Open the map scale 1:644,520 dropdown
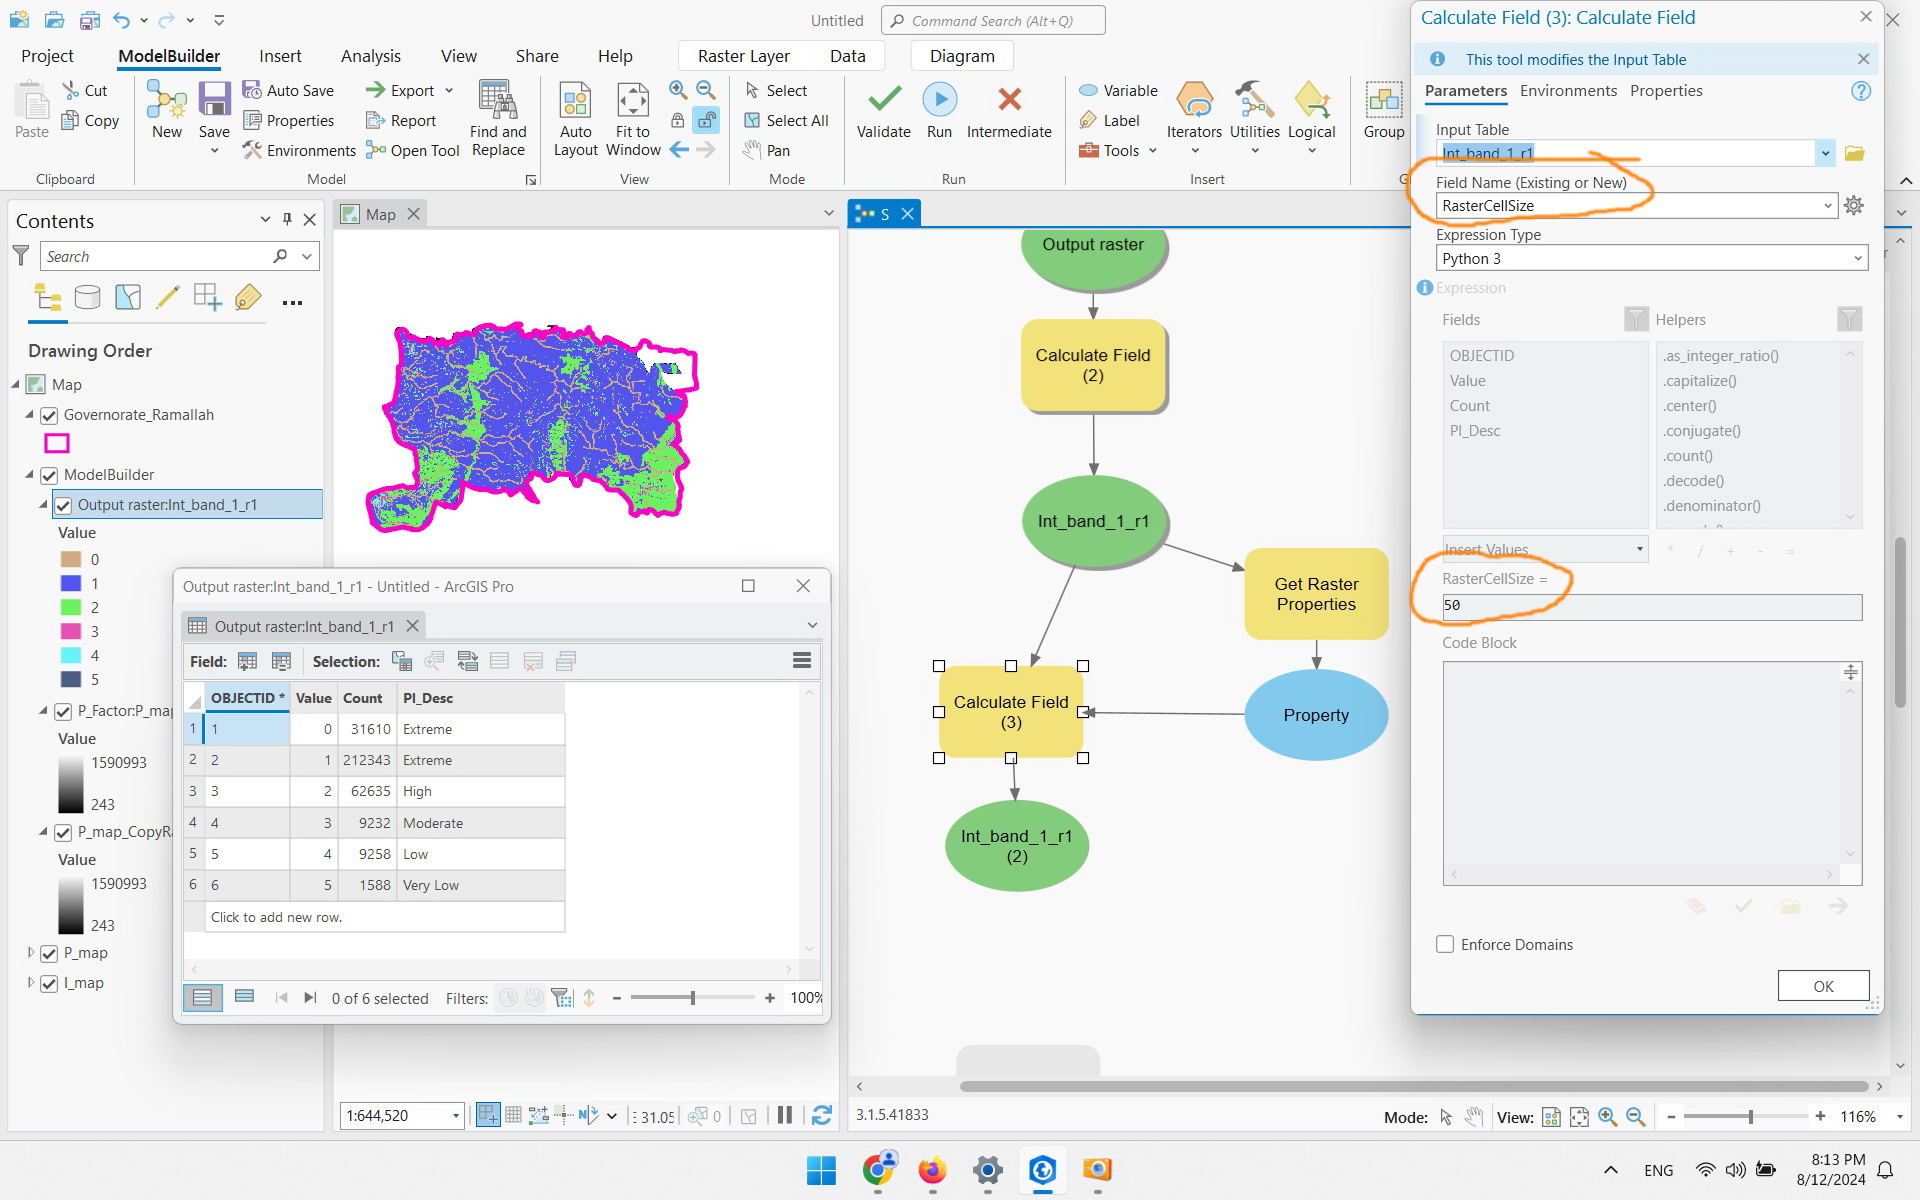1920x1200 pixels. 456,1115
